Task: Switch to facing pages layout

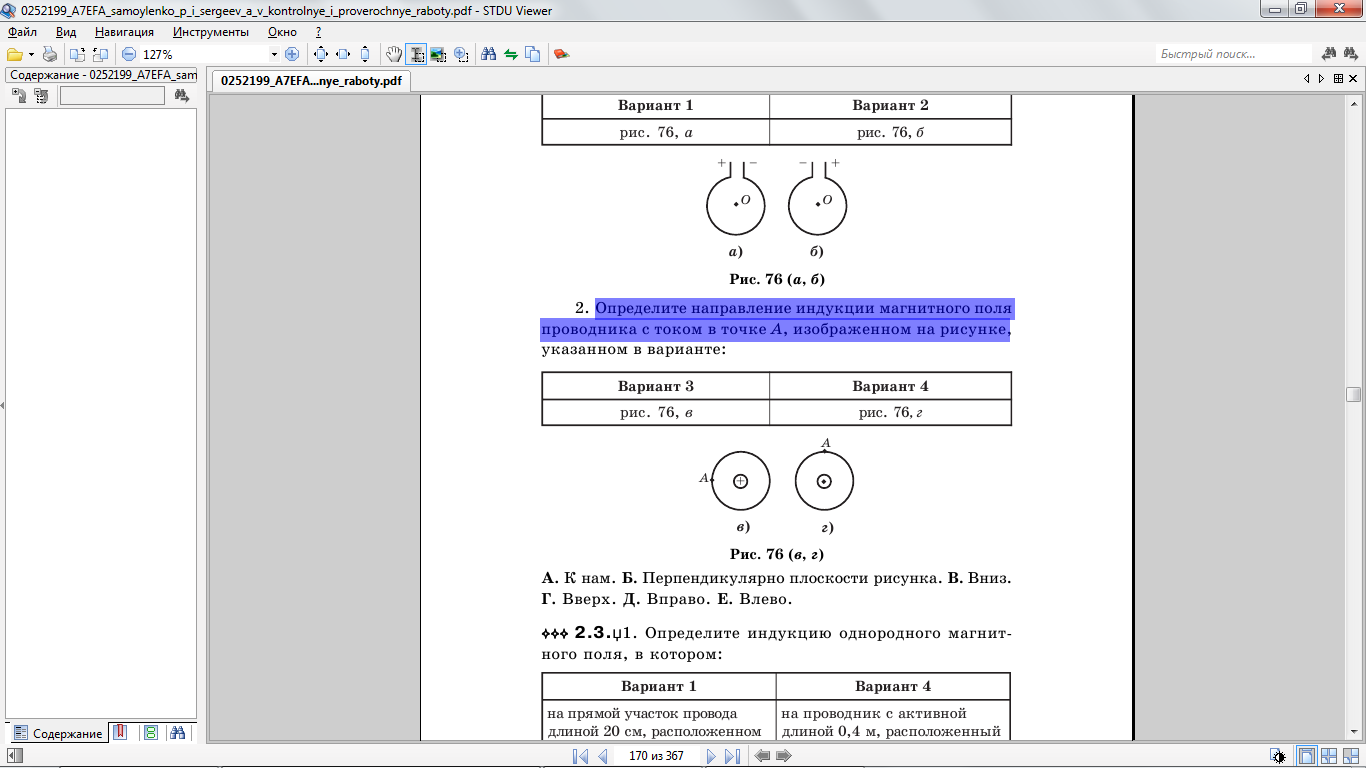Action: pos(1329,756)
